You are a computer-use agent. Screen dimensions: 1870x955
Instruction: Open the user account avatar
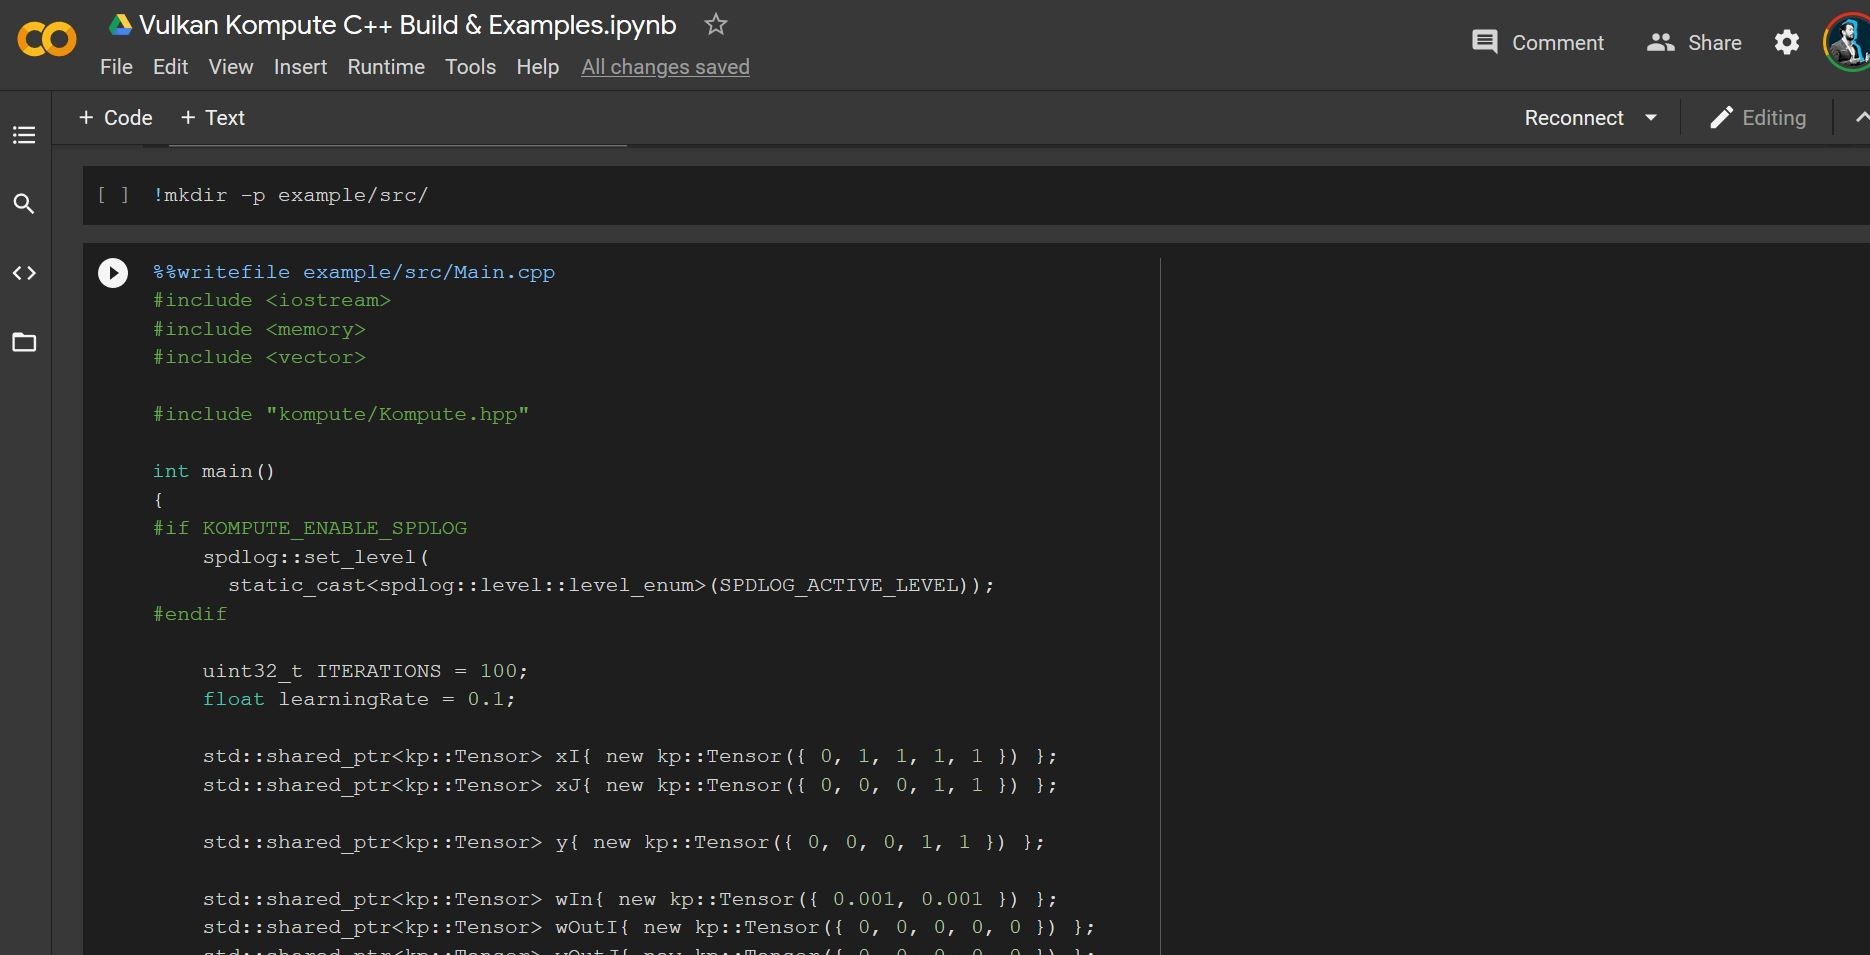pyautogui.click(x=1846, y=42)
